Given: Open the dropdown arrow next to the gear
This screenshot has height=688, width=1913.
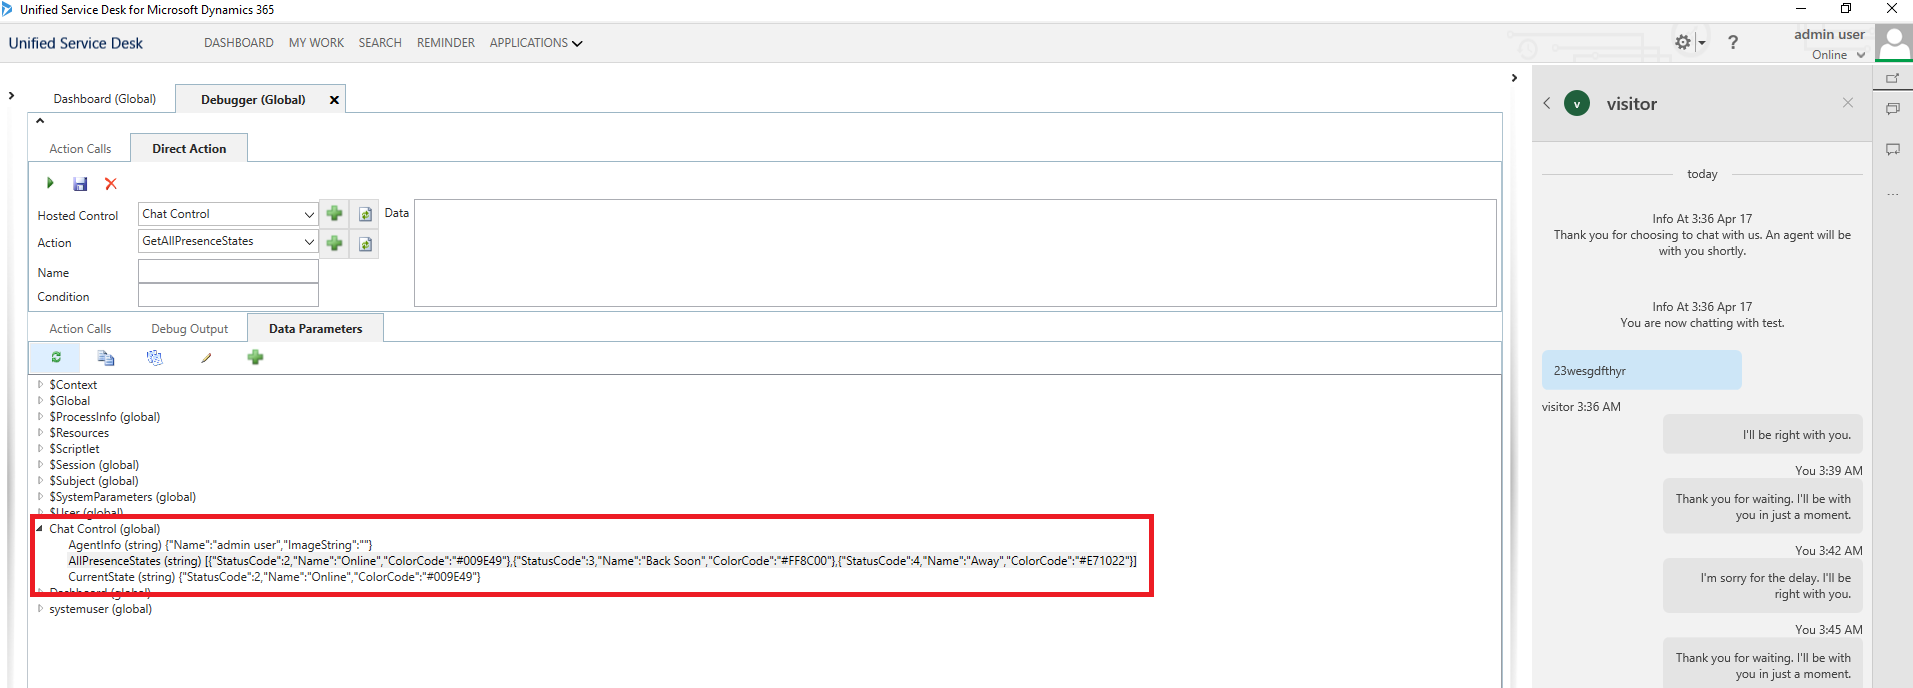Looking at the screenshot, I should tap(1701, 43).
